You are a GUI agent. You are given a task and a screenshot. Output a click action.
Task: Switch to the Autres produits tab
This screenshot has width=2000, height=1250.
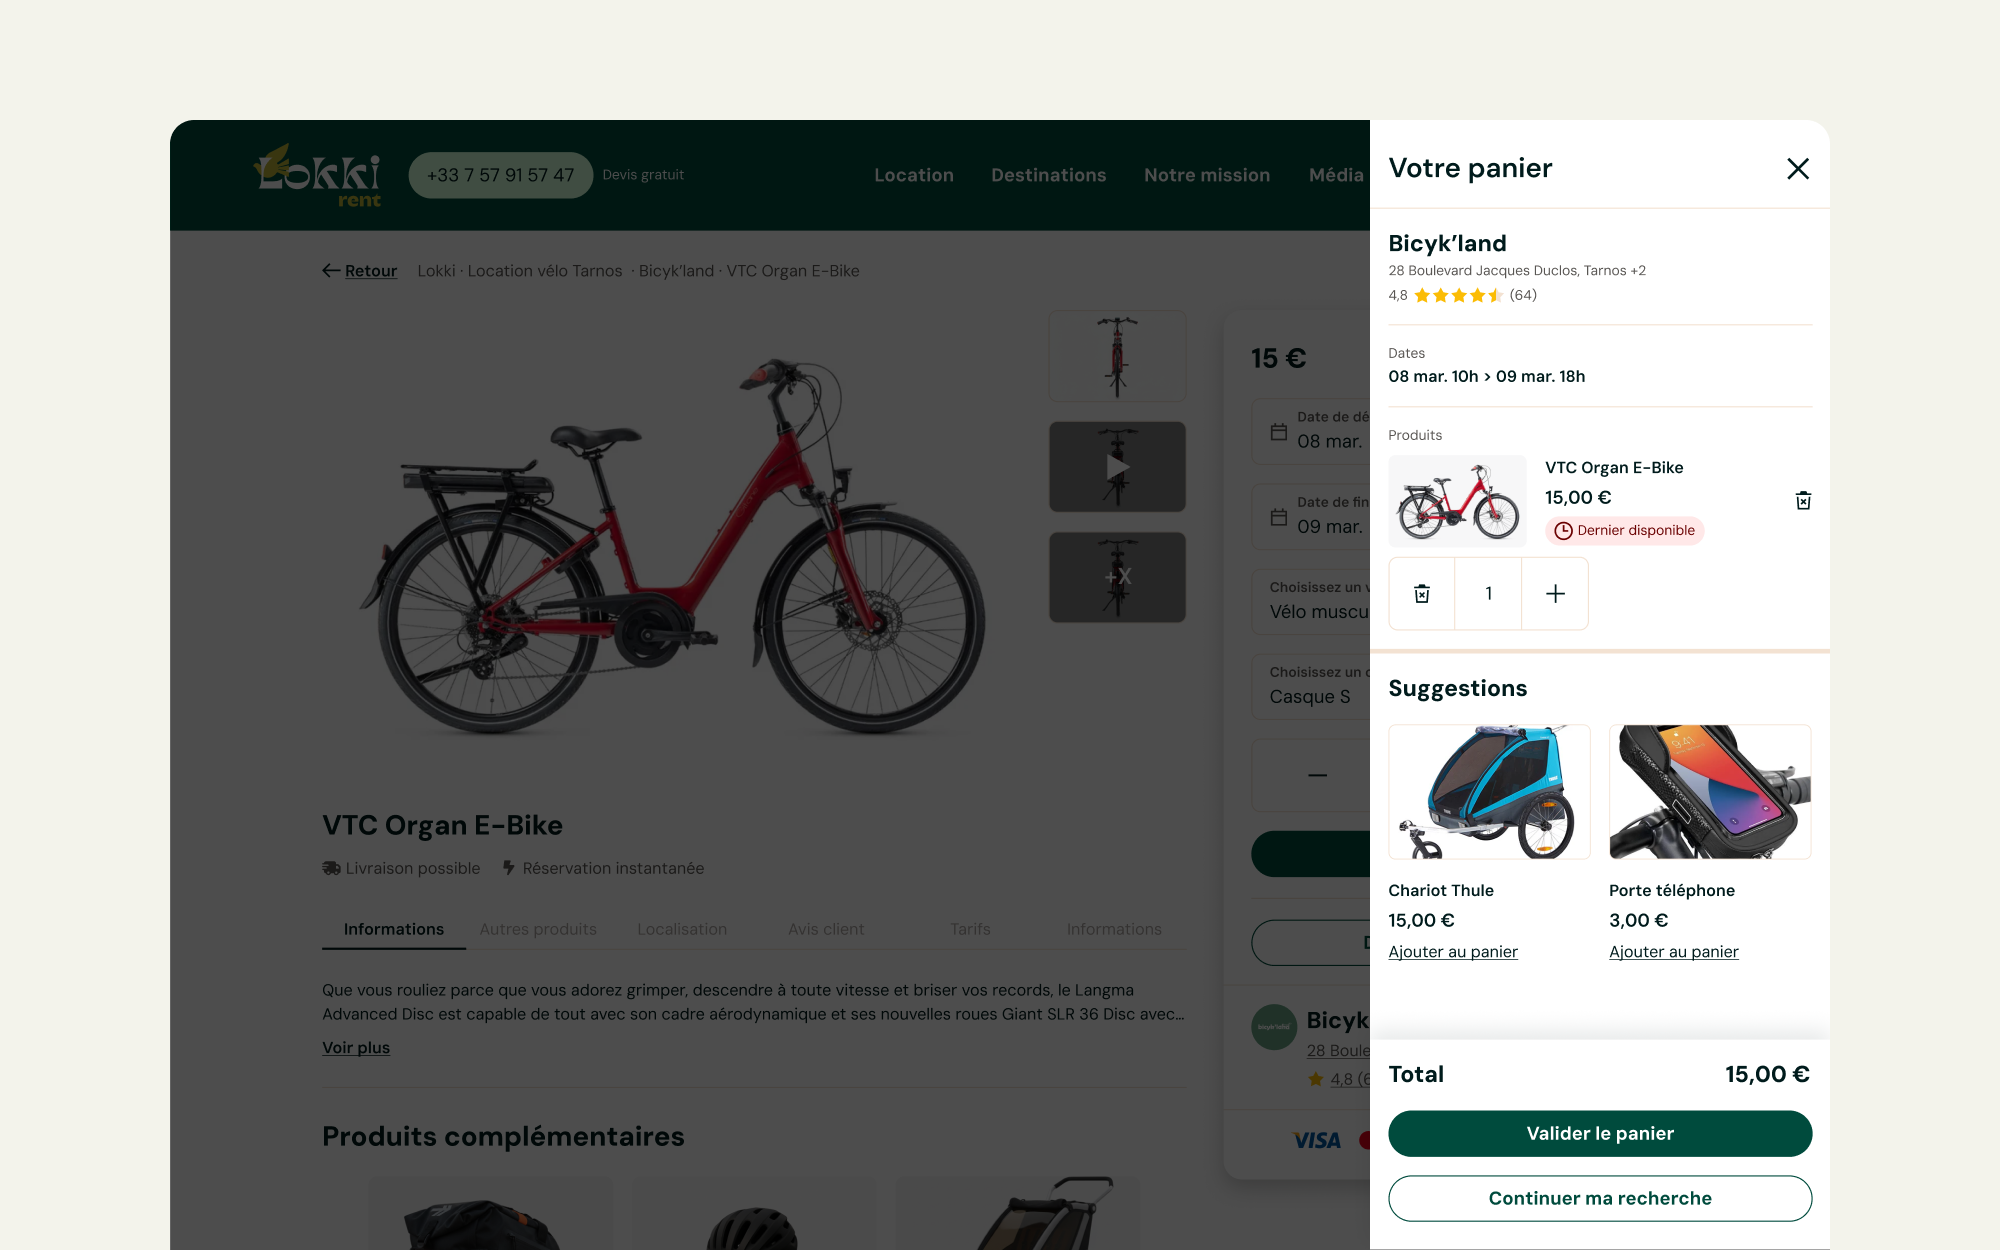tap(538, 929)
